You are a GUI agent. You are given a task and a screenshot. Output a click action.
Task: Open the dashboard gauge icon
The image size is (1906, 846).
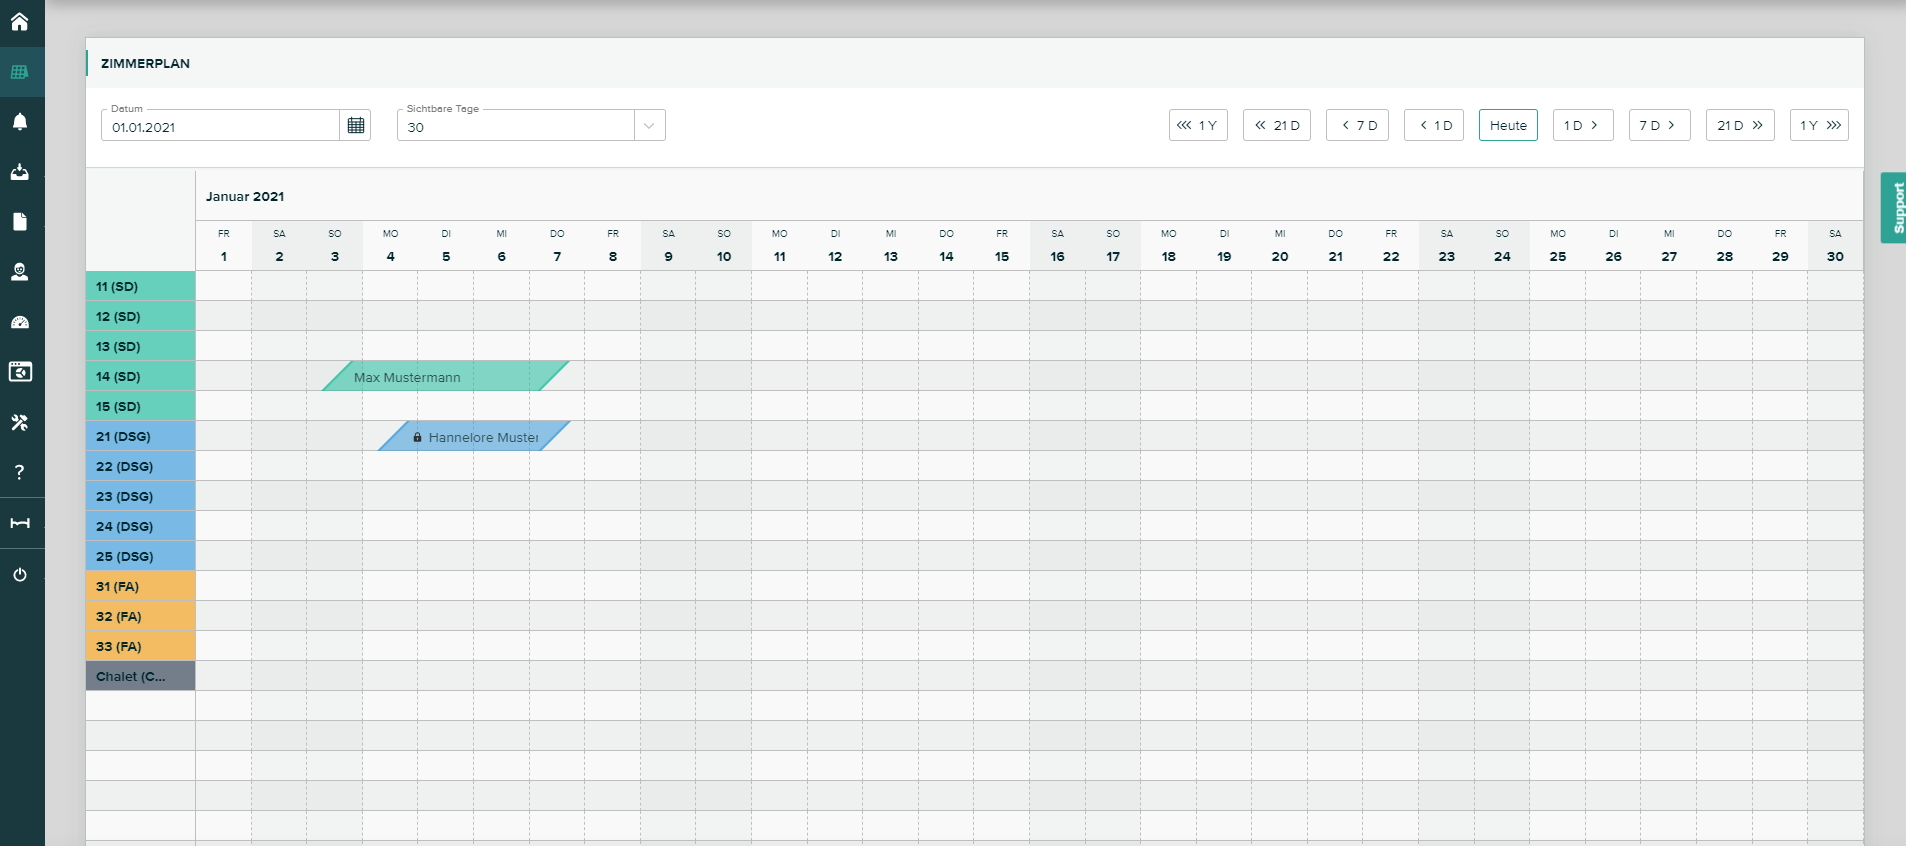pos(20,322)
